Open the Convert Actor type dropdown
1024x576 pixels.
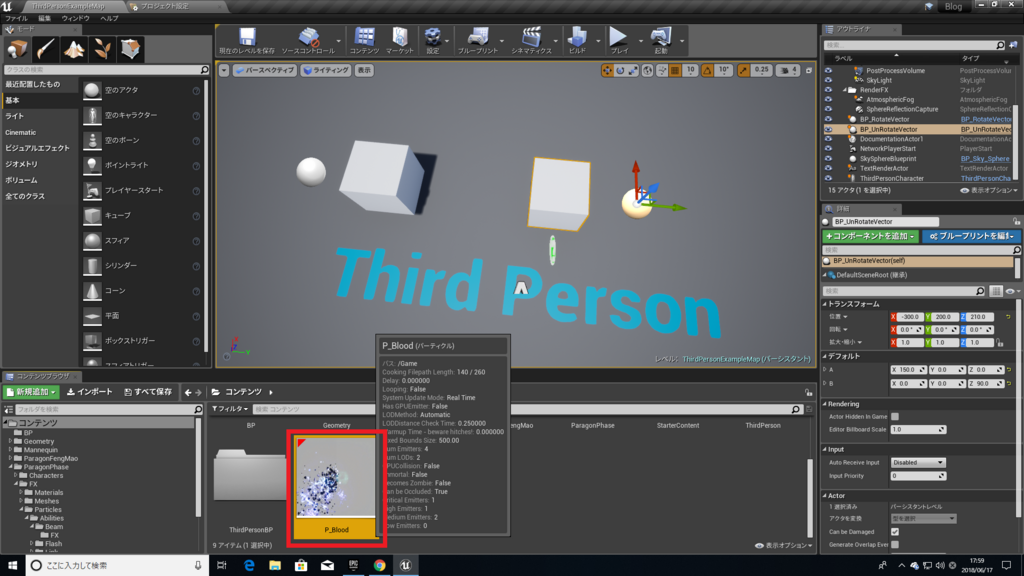[x=923, y=519]
